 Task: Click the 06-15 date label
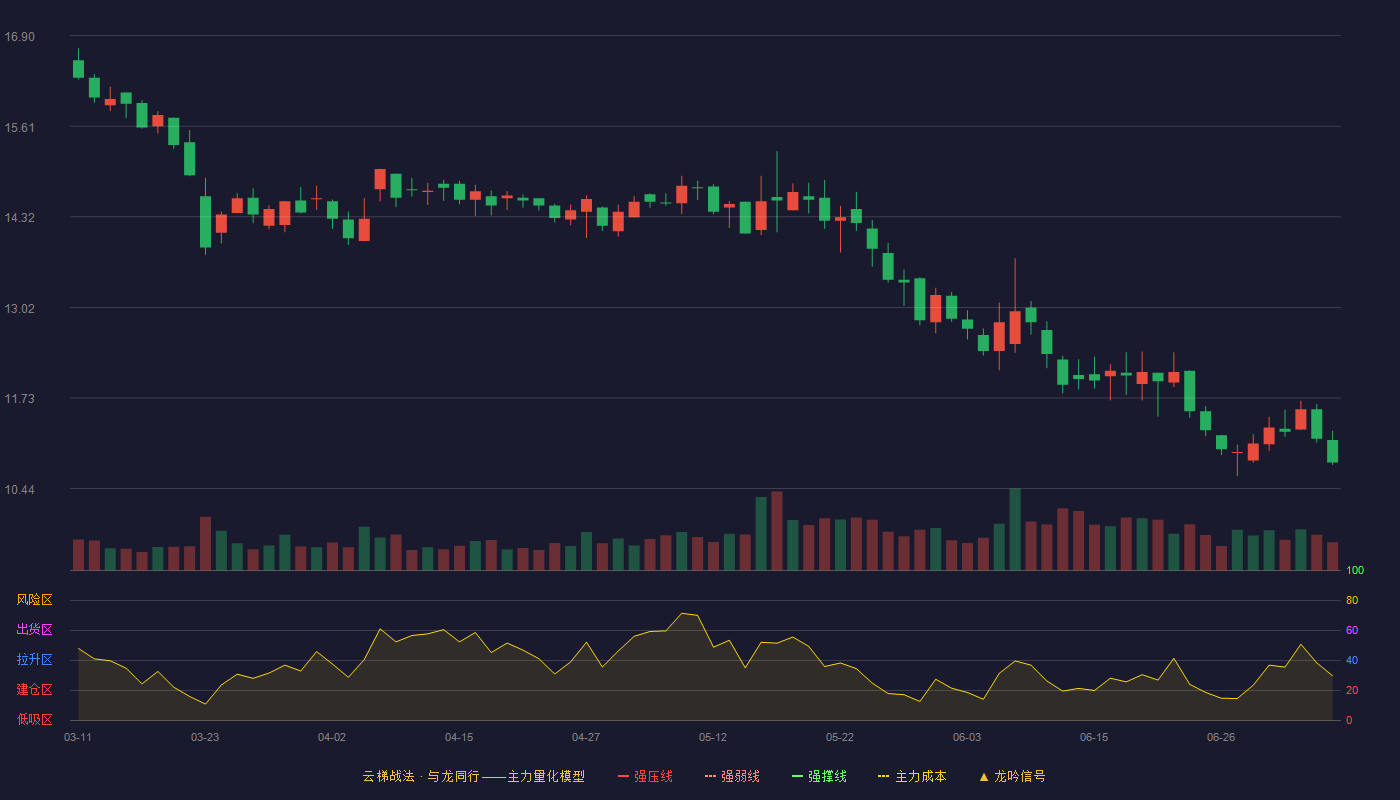pos(1094,737)
